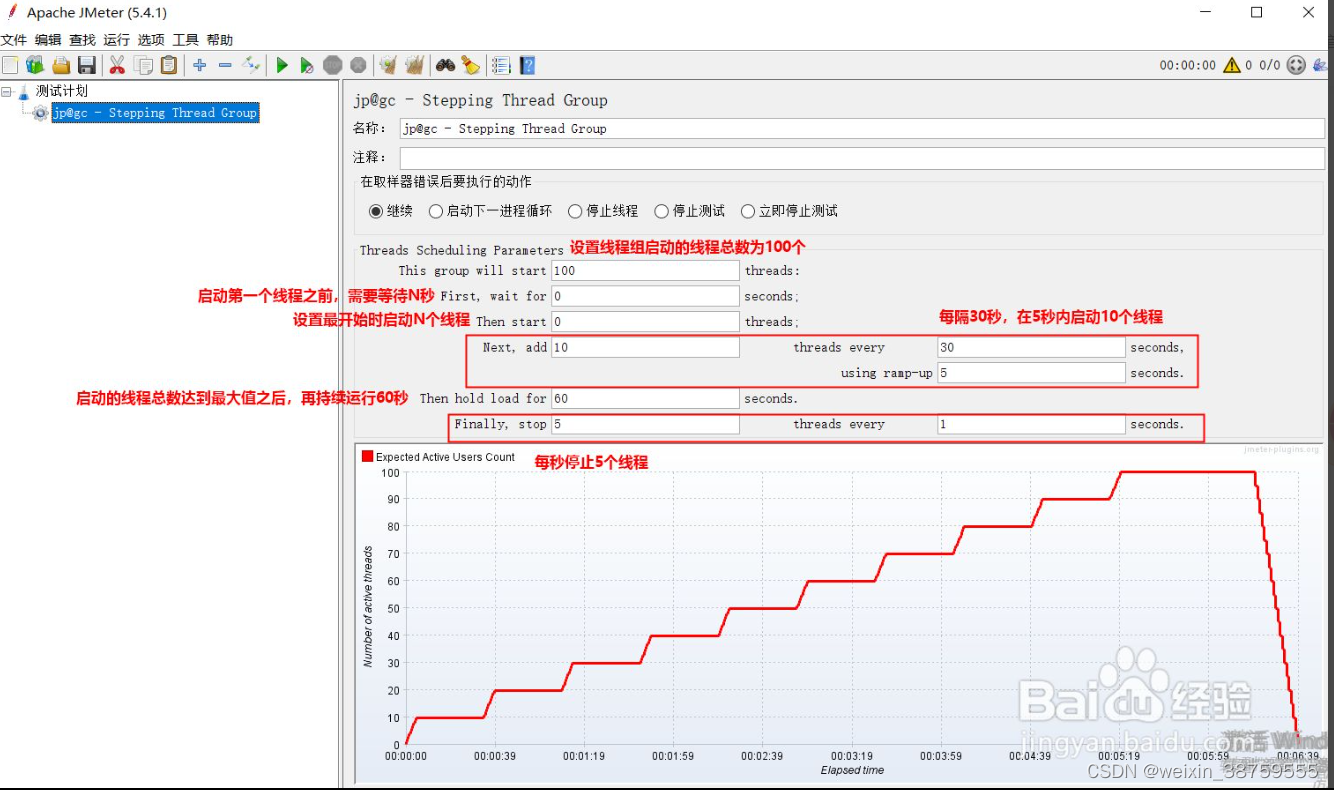Toggle enable state with the arrows icon
The width and height of the screenshot is (1334, 790).
[251, 65]
